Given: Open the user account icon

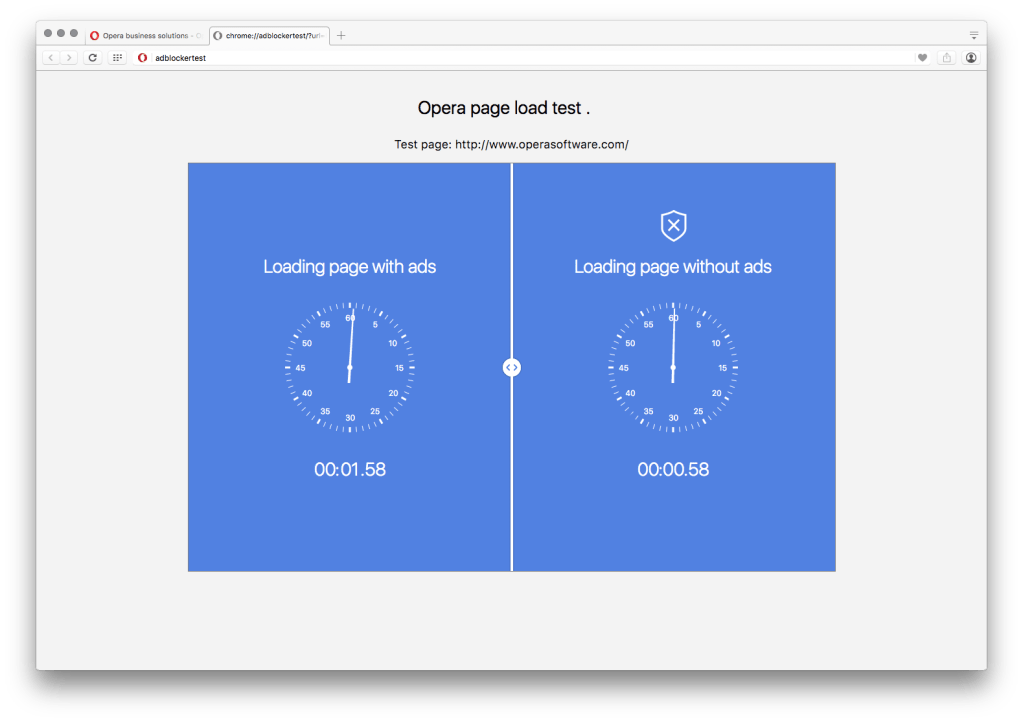Looking at the screenshot, I should [971, 57].
